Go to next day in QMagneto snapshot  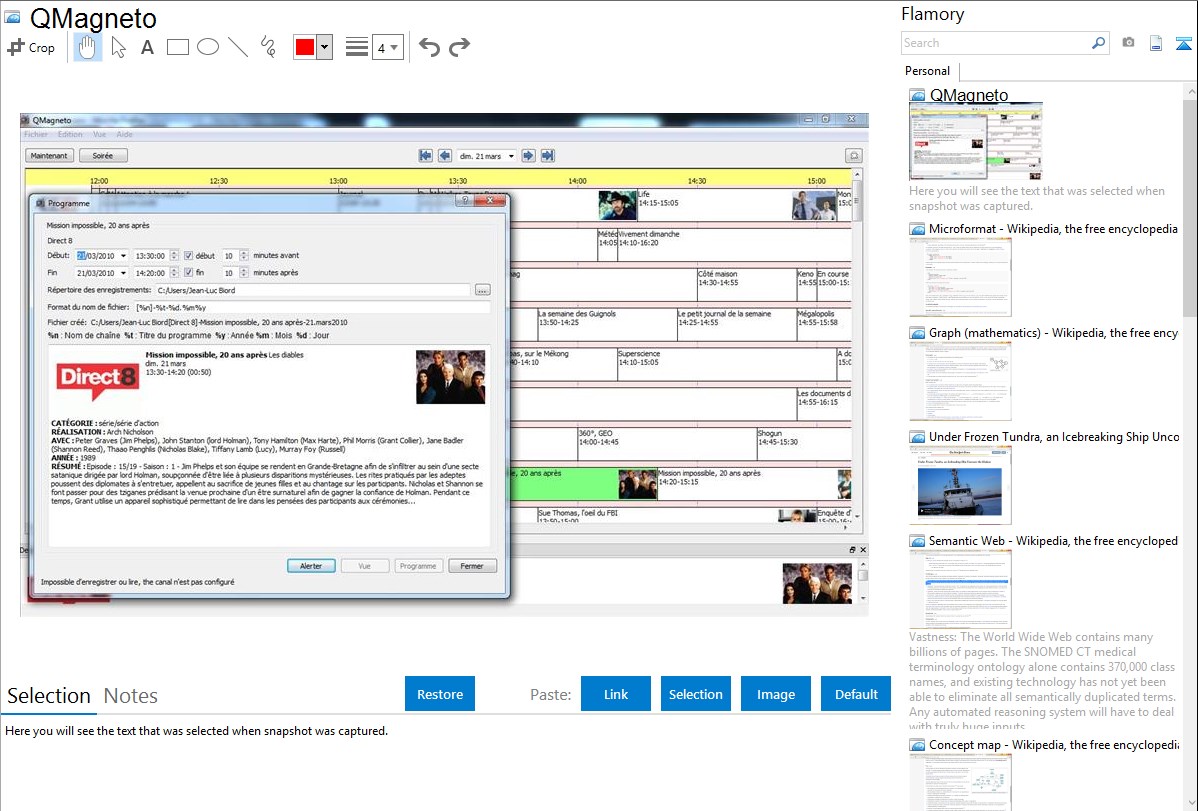528,156
